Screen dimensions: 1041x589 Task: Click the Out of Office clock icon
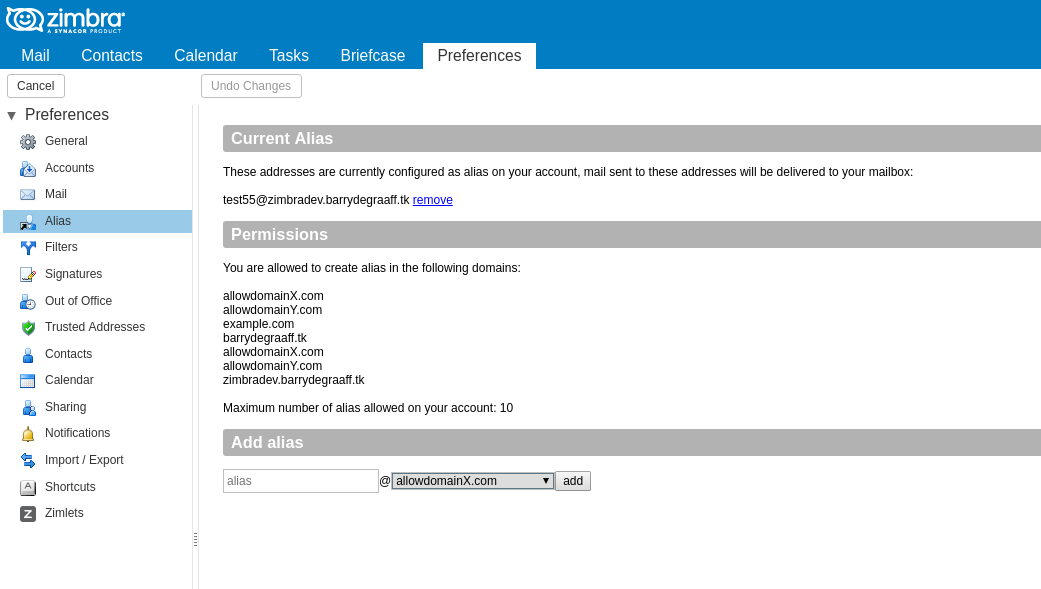[x=28, y=301]
